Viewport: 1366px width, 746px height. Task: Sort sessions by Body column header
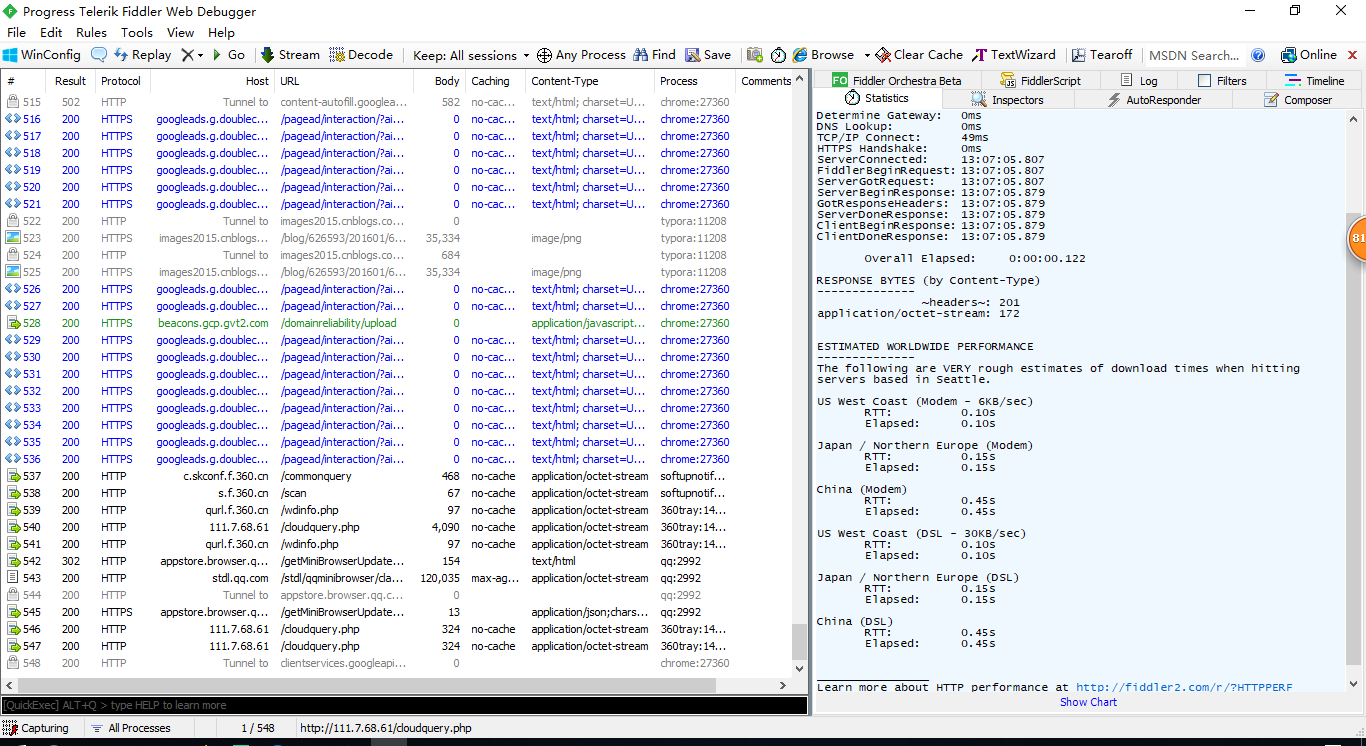[x=439, y=81]
